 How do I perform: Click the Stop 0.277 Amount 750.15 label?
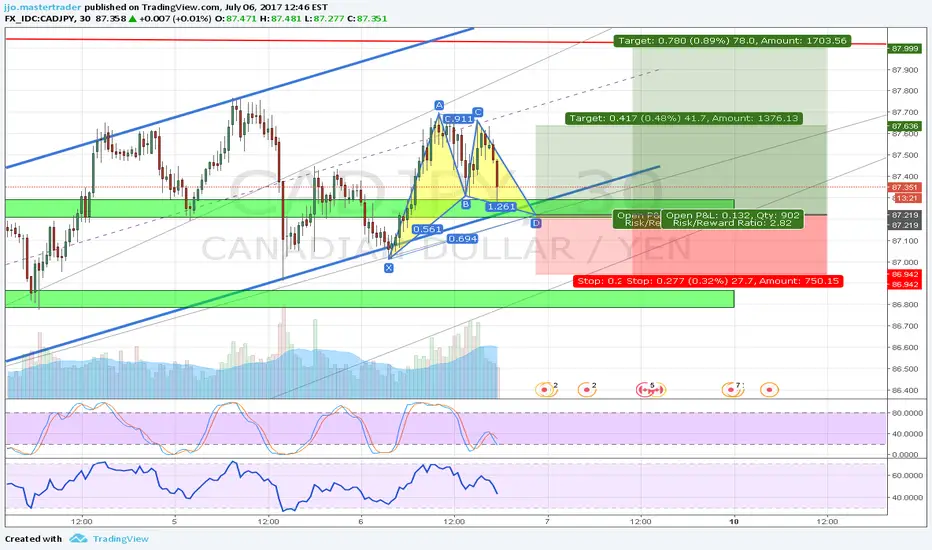click(x=733, y=281)
